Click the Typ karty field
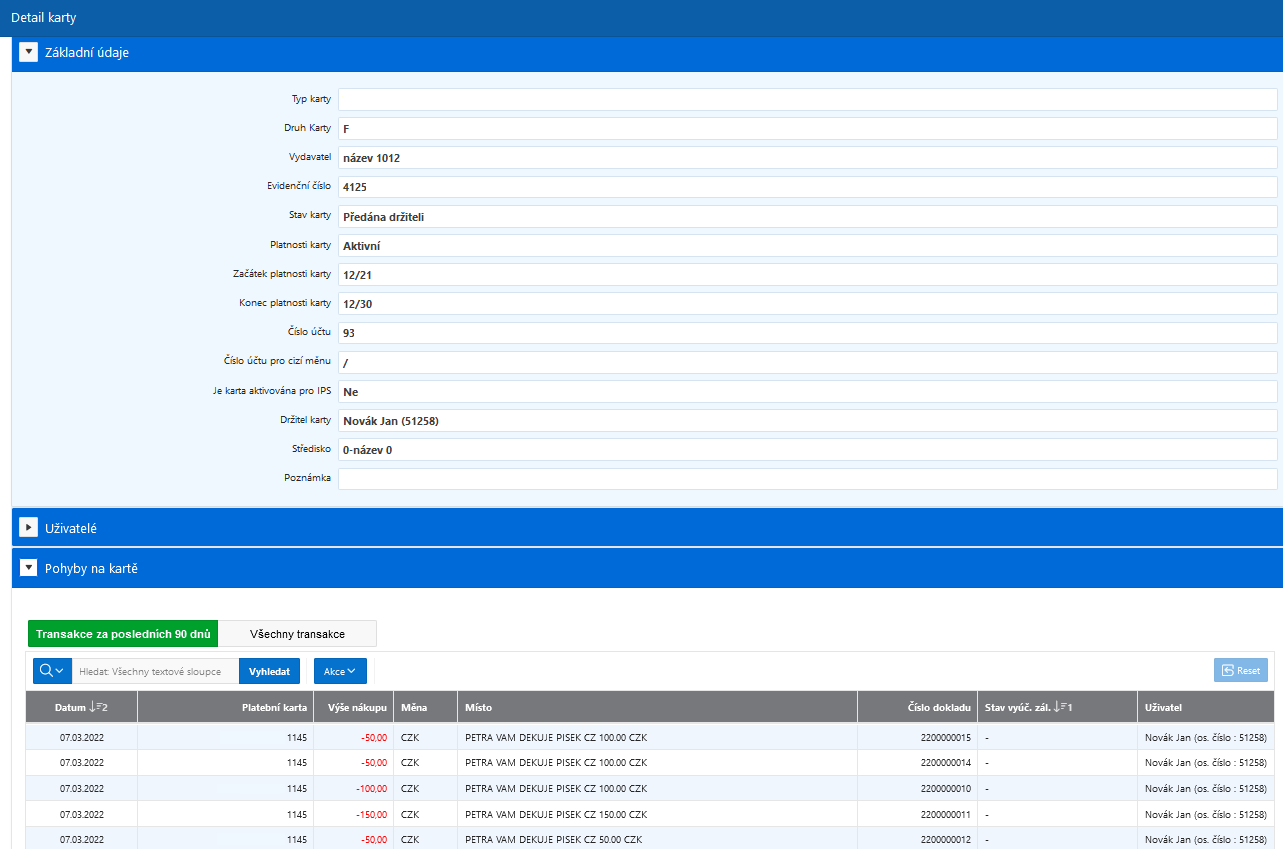This screenshot has height=849, width=1283. (808, 99)
